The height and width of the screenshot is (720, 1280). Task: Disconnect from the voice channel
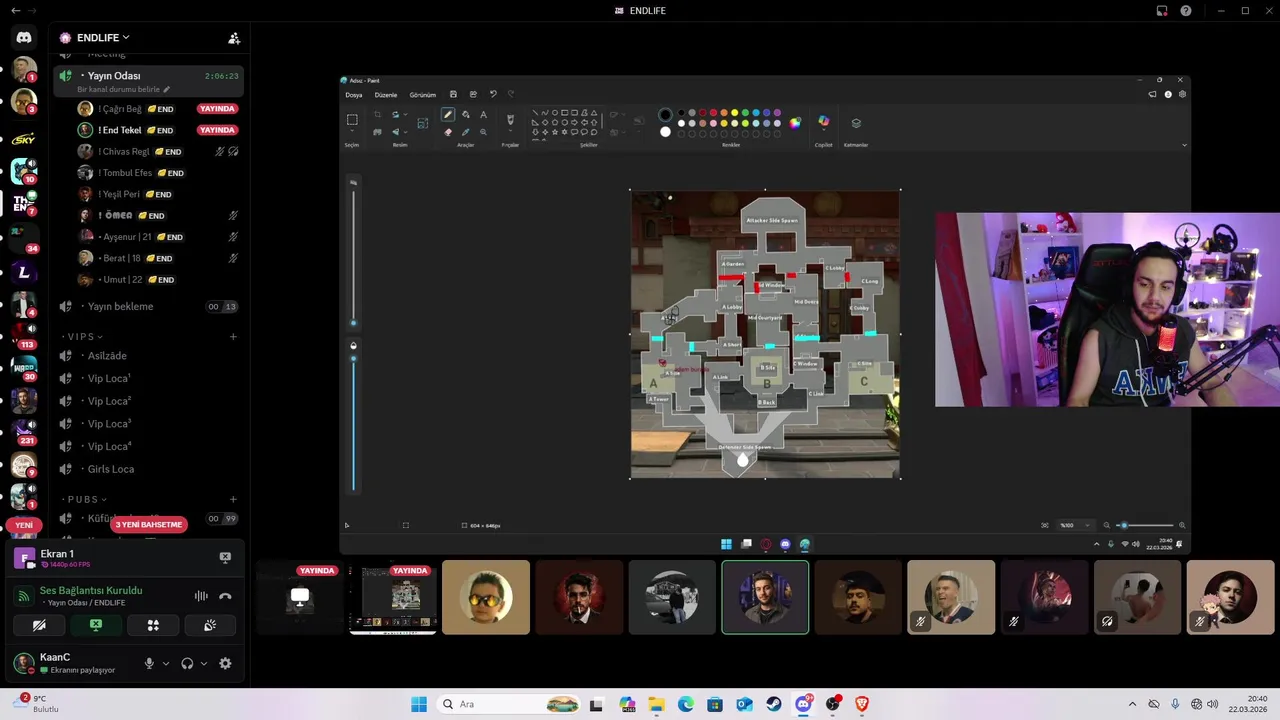click(x=225, y=596)
